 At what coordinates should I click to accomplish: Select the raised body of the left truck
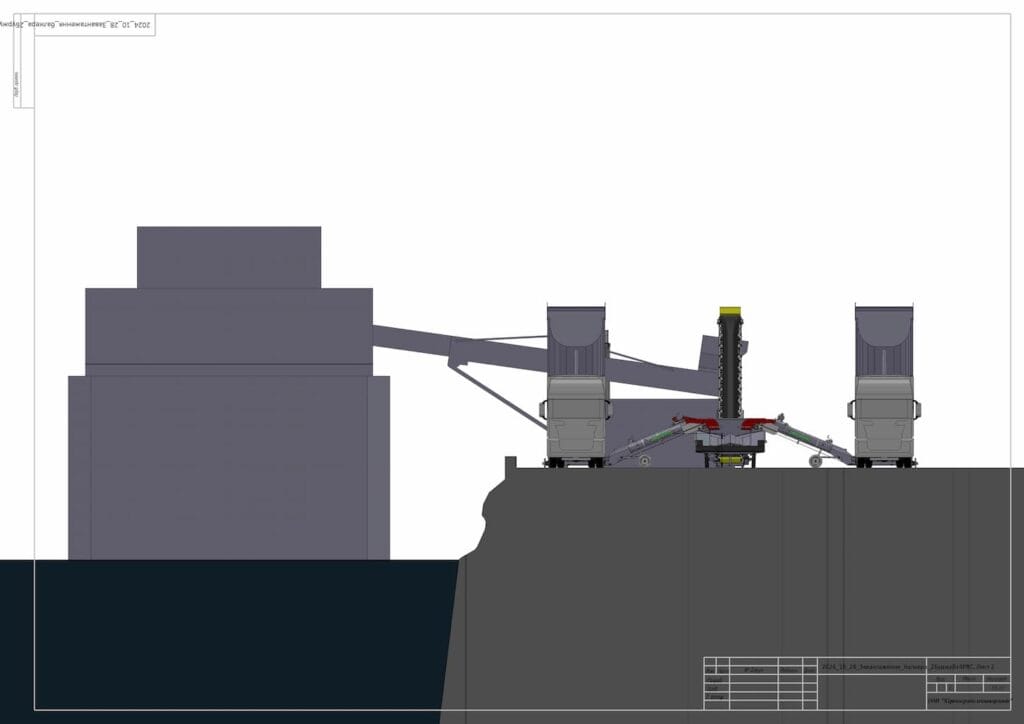click(576, 340)
